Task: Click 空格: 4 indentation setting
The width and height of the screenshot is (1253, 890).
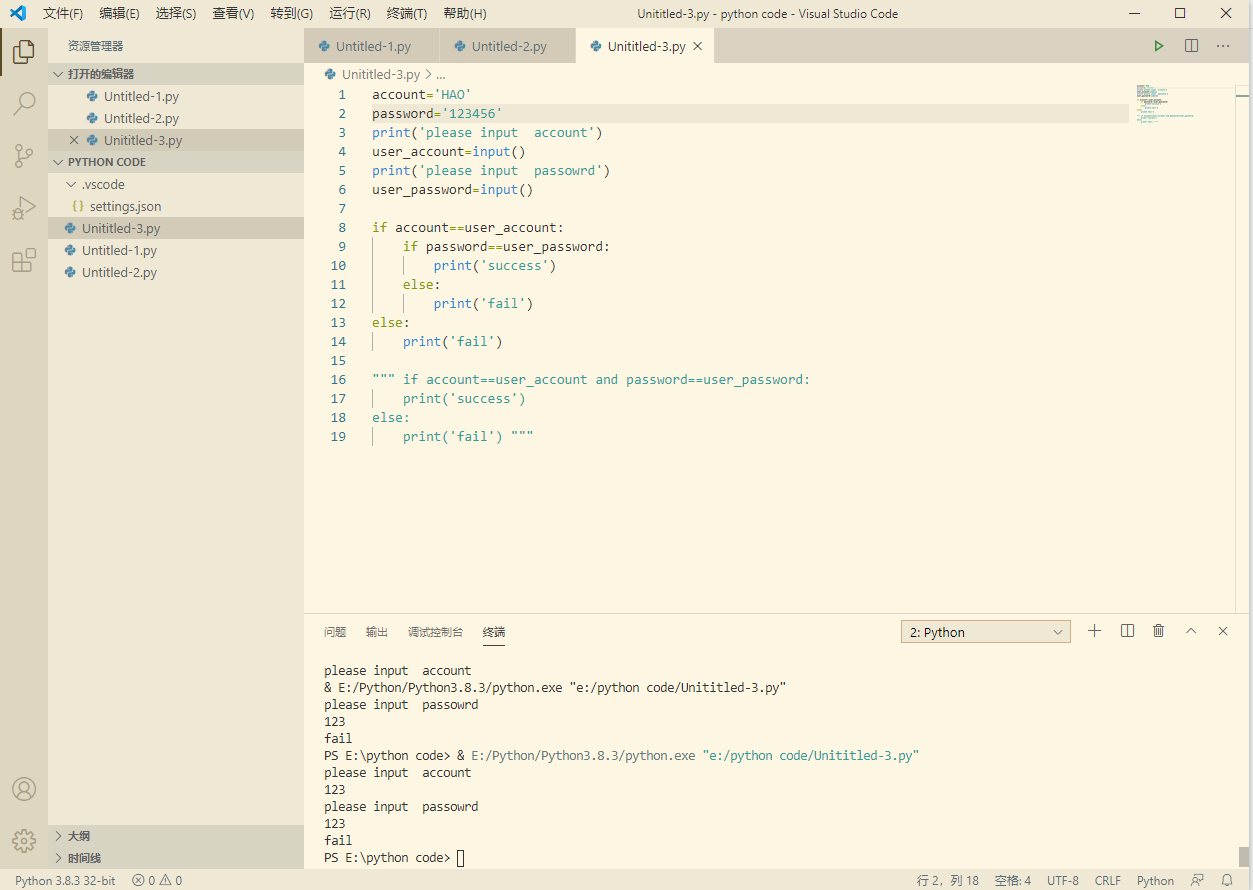Action: coord(1013,880)
